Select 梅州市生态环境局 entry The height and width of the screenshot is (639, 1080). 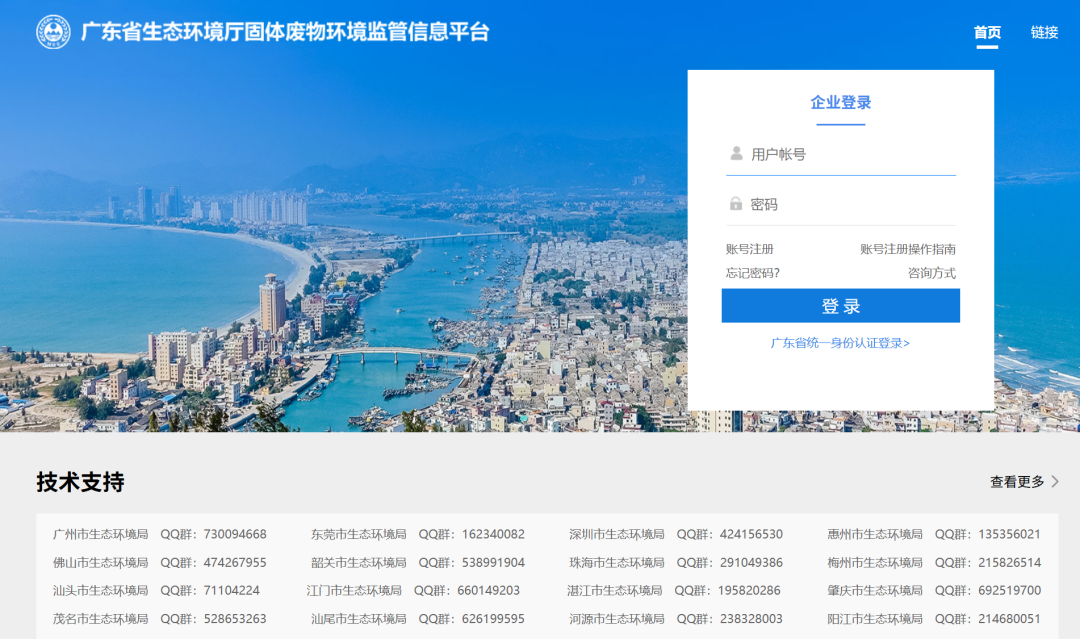tap(875, 563)
